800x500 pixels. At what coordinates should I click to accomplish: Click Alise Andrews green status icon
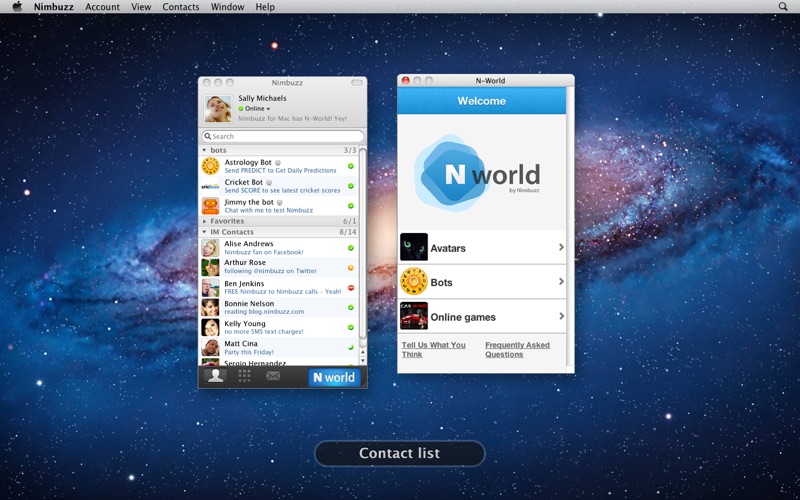tap(351, 248)
